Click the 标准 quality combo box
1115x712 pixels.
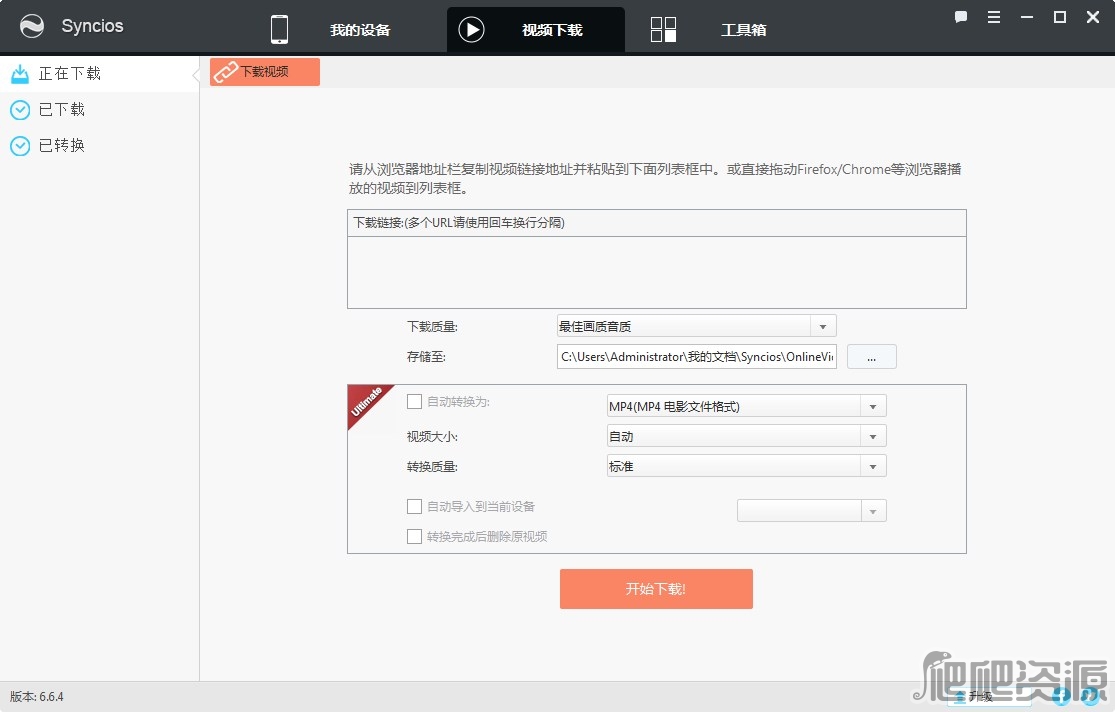(x=746, y=467)
